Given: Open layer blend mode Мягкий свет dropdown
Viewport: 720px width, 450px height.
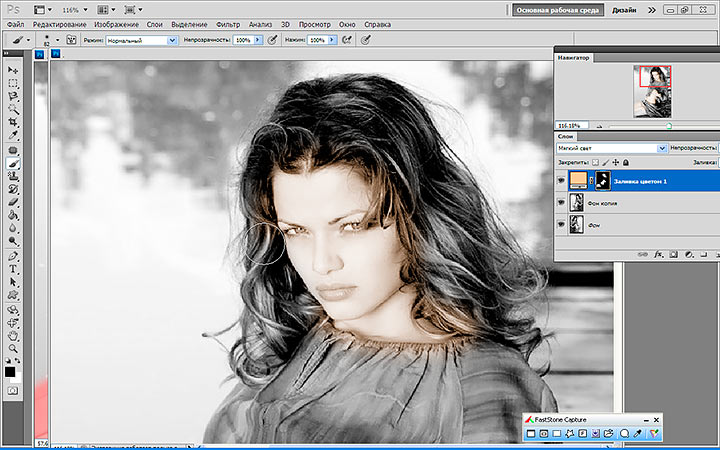Looking at the screenshot, I should (611, 148).
